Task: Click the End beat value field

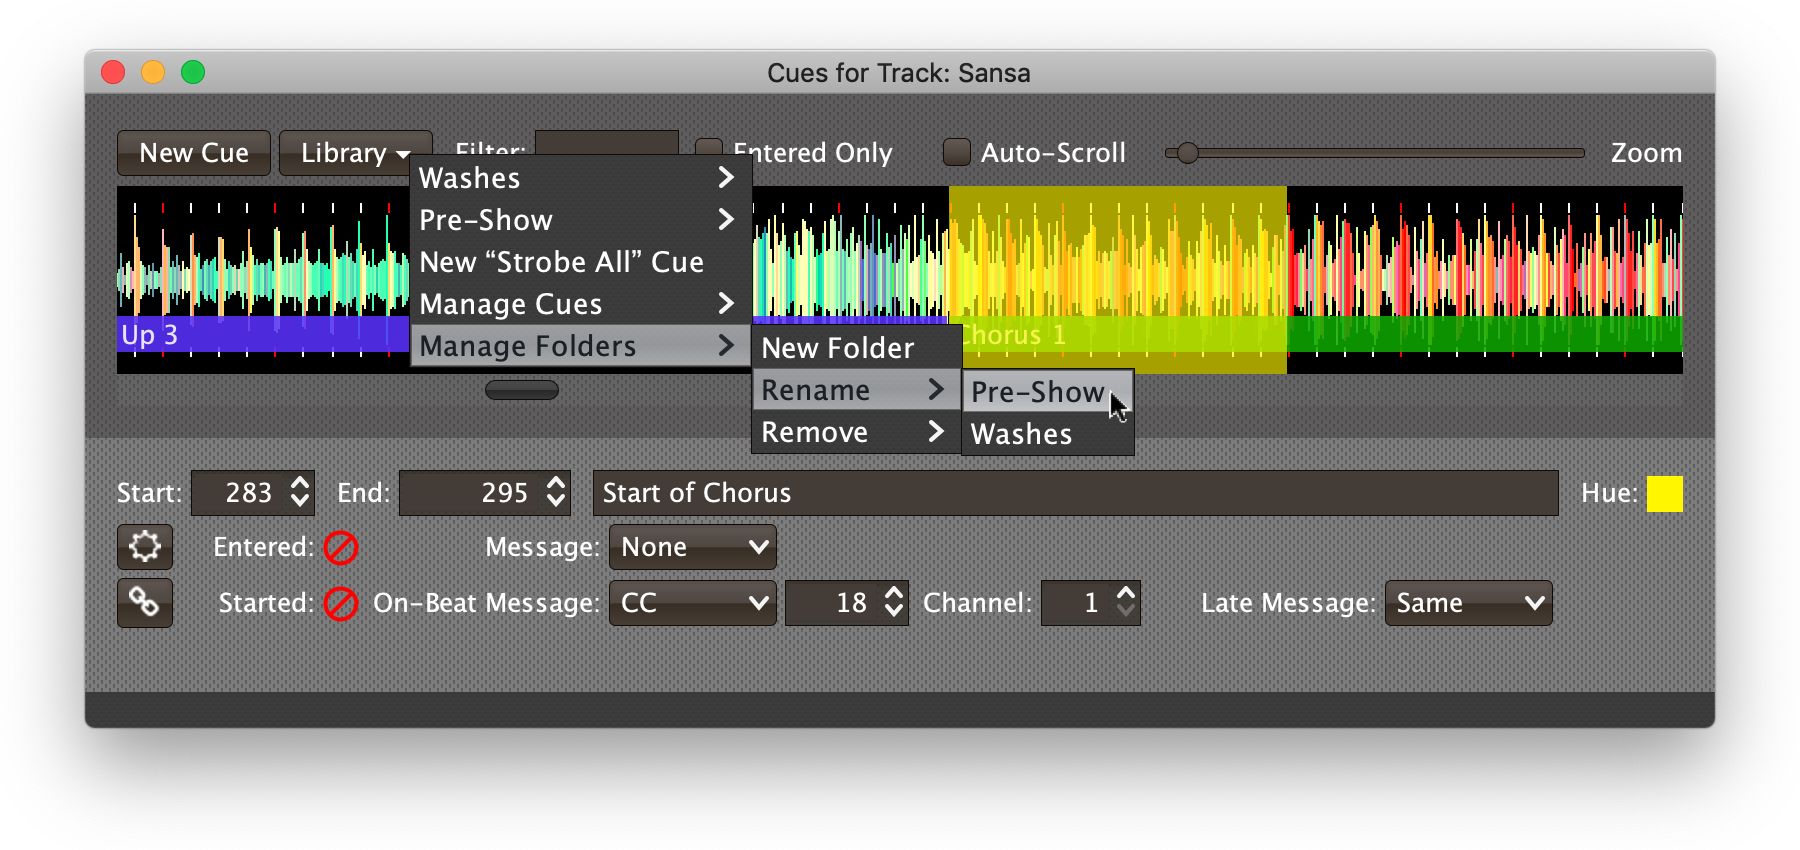Action: [x=470, y=493]
